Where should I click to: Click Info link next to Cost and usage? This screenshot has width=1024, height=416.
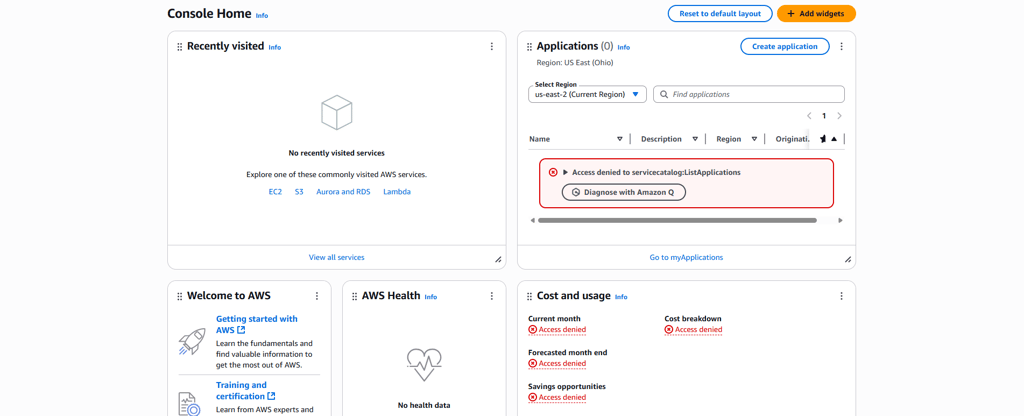point(621,297)
